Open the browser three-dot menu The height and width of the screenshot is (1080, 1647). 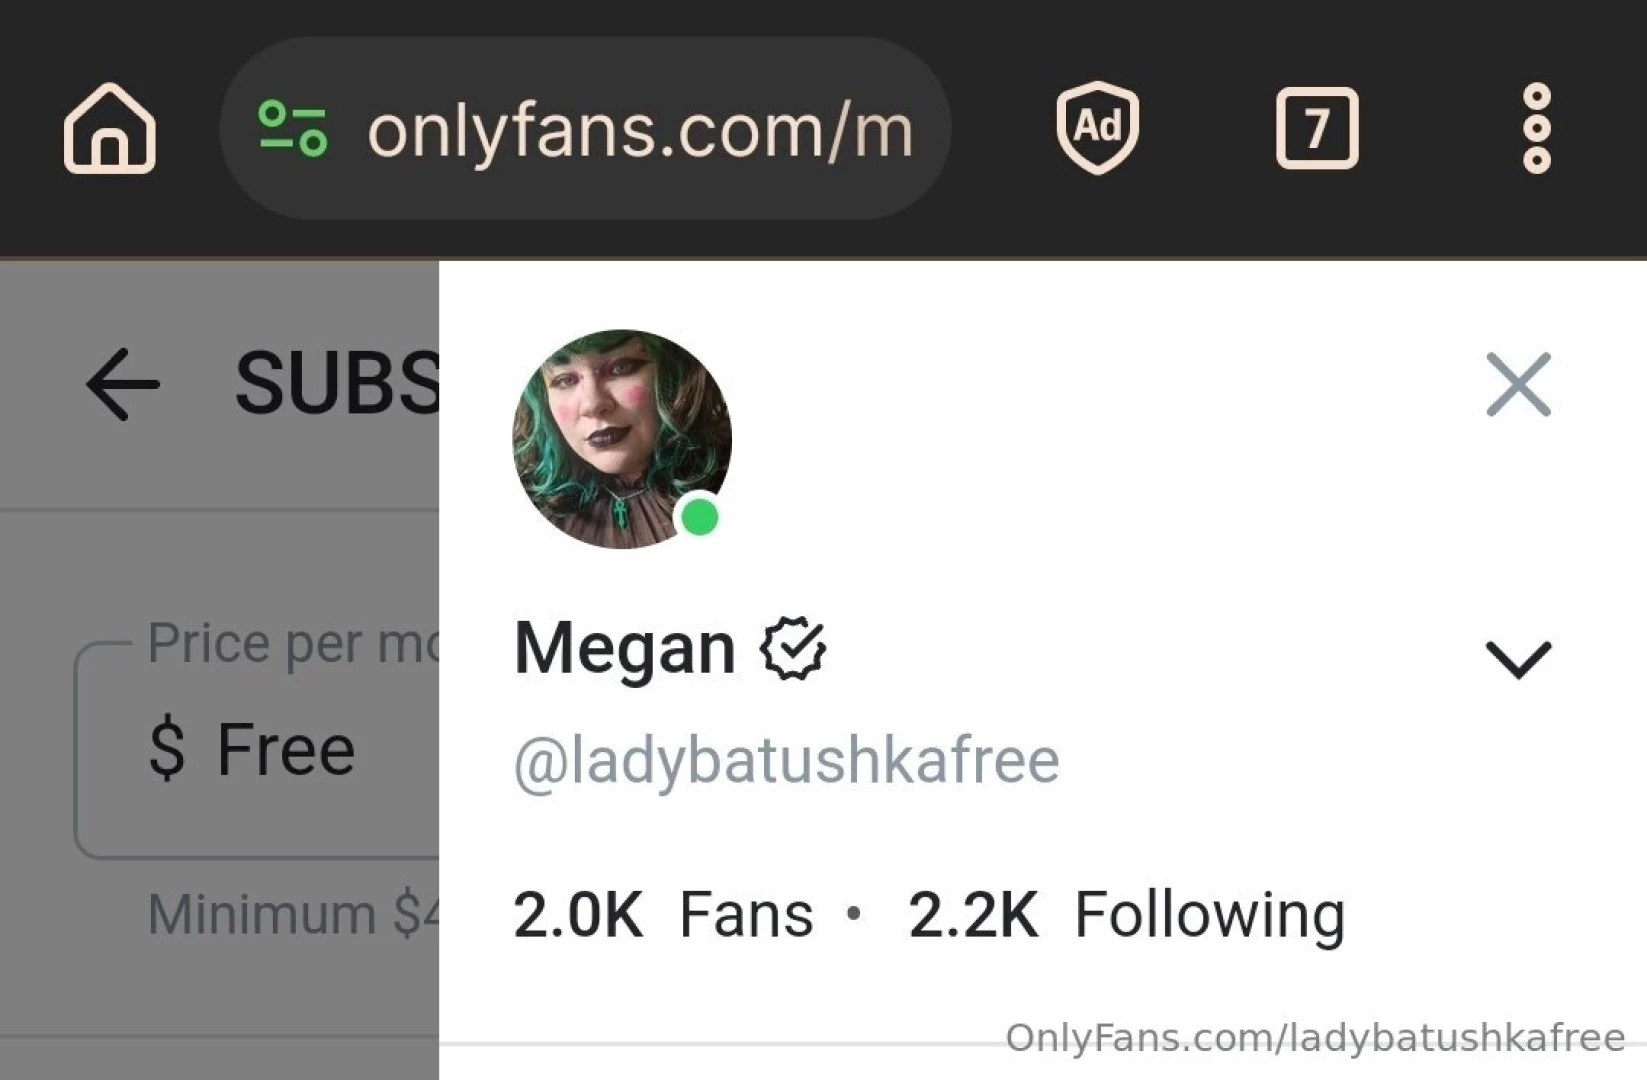1537,126
